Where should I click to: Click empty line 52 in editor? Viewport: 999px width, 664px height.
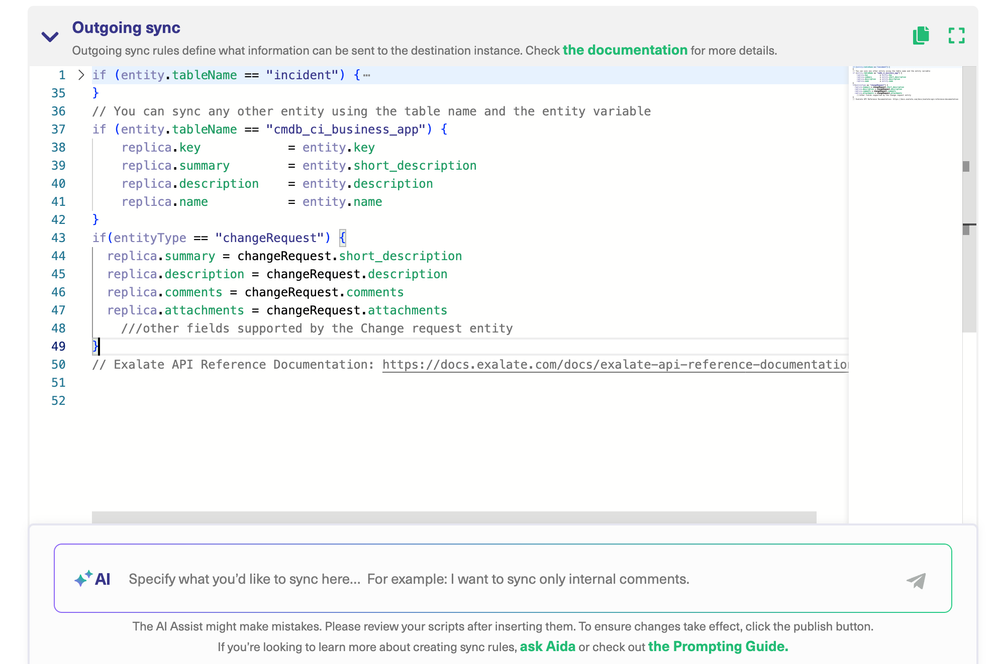coord(400,401)
